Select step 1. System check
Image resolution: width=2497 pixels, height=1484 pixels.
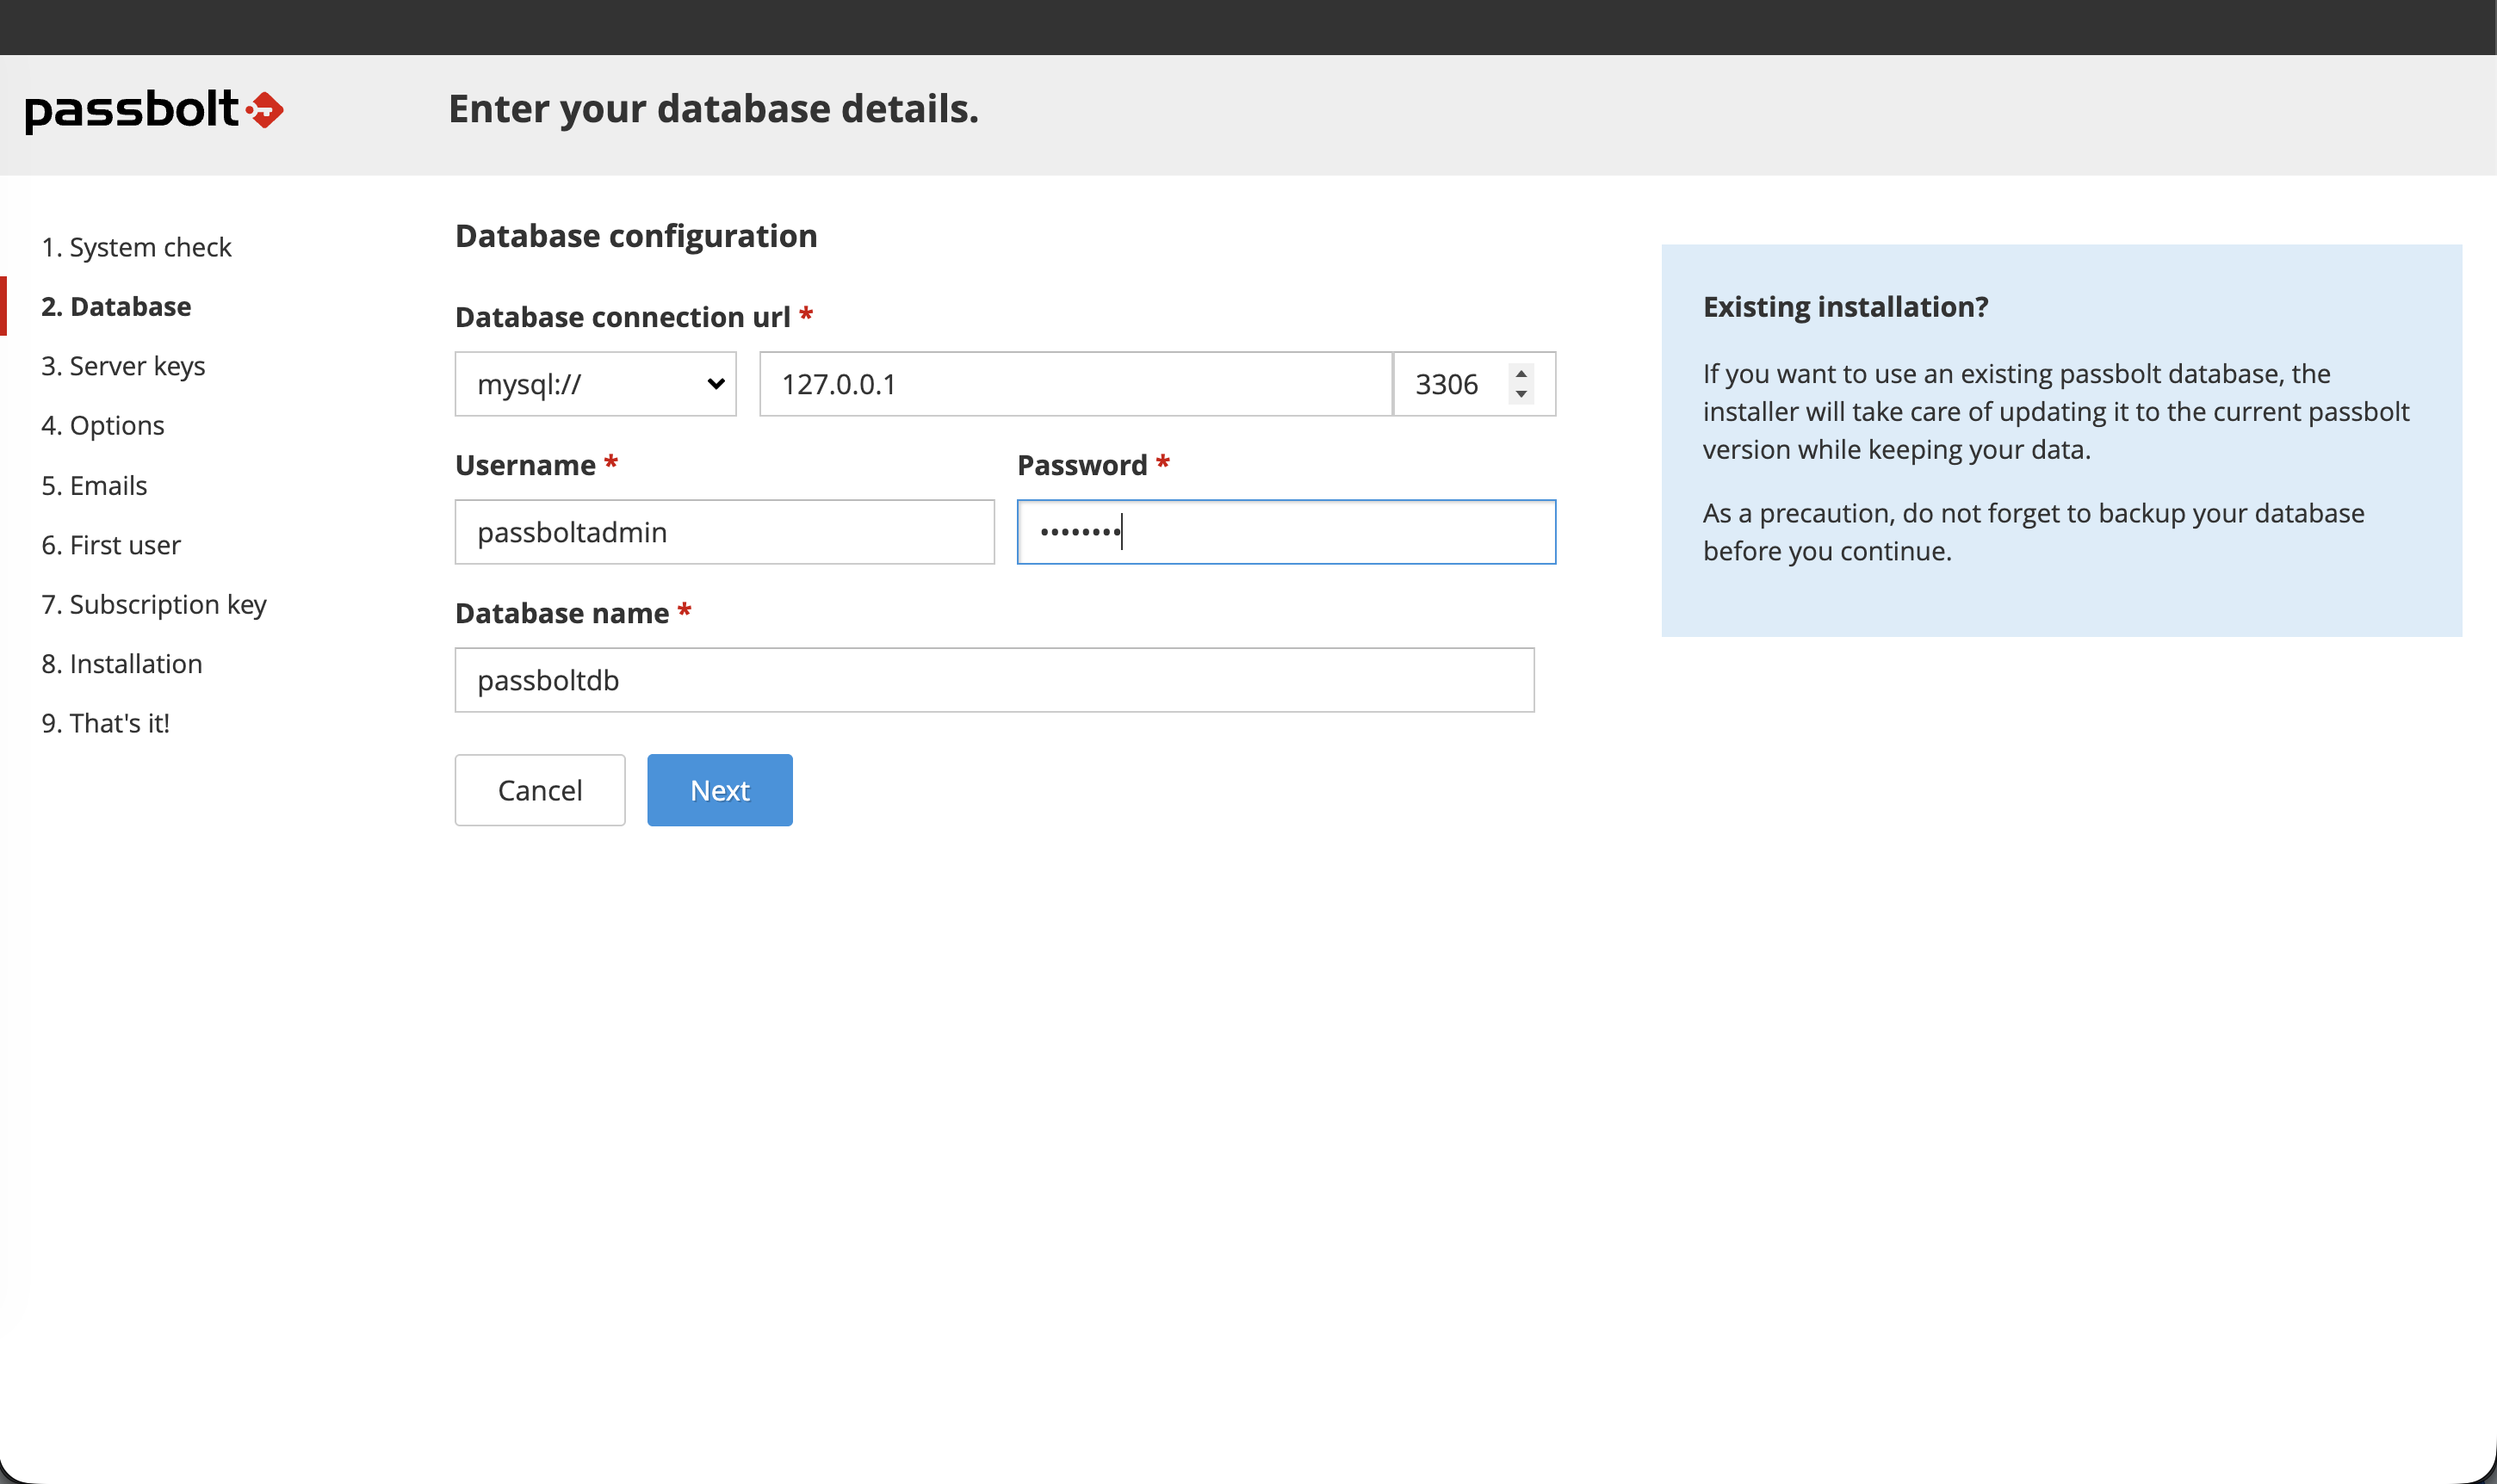pyautogui.click(x=136, y=247)
